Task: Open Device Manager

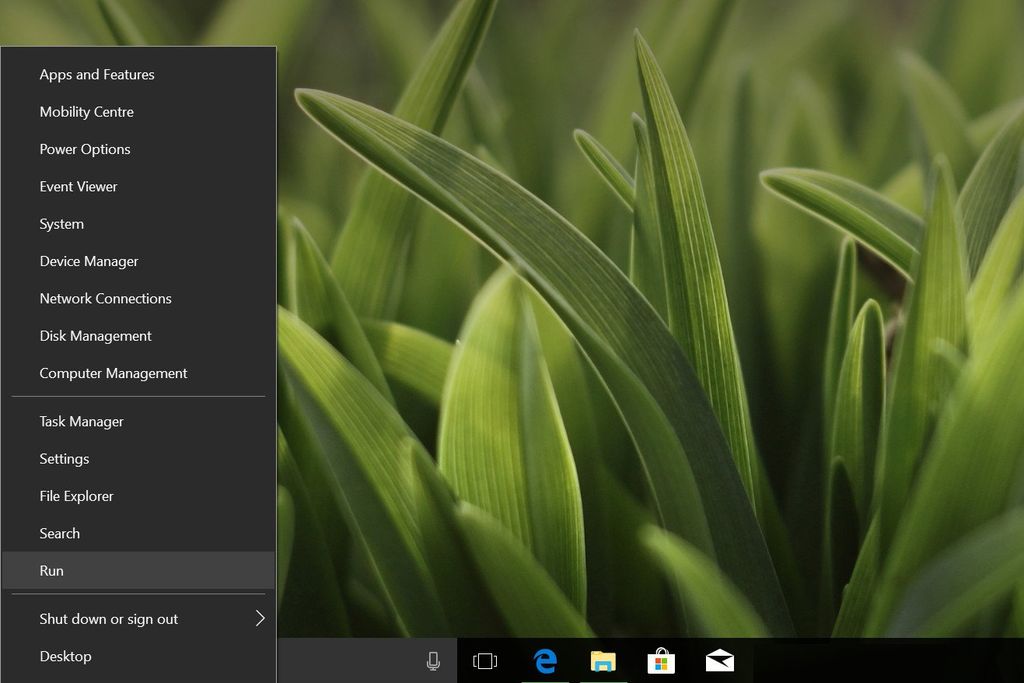Action: 88,261
